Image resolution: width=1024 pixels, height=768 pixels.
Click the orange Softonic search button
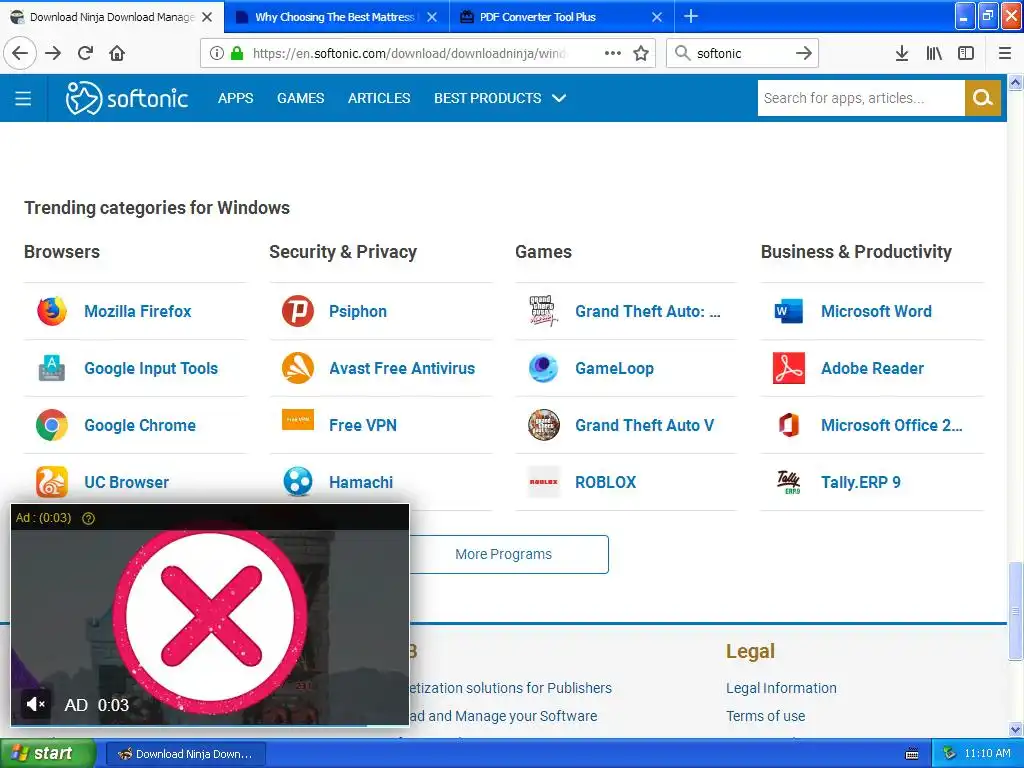click(982, 98)
